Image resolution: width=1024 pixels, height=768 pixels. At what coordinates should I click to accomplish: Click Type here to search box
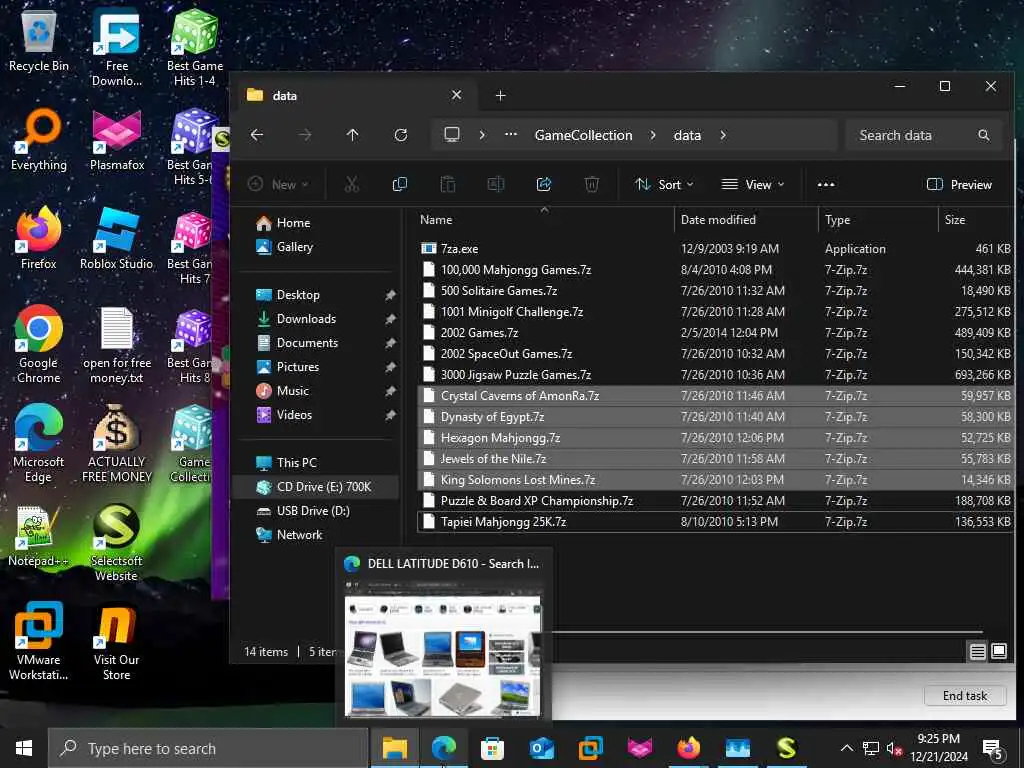click(208, 748)
